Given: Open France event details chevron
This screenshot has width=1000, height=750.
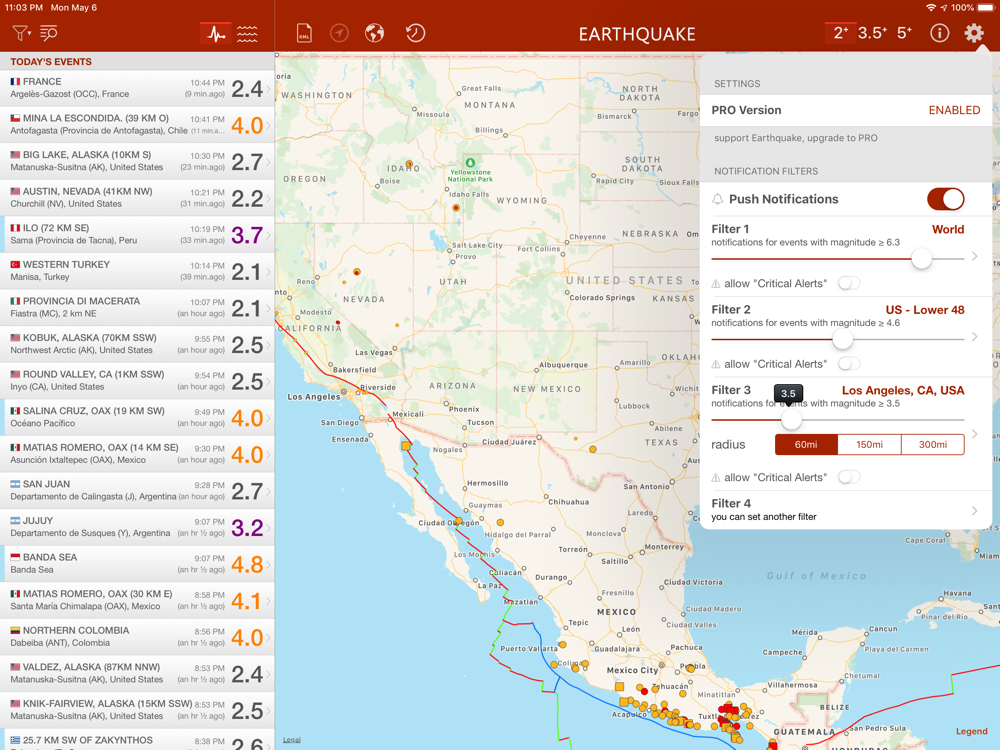Looking at the screenshot, I should click(268, 89).
